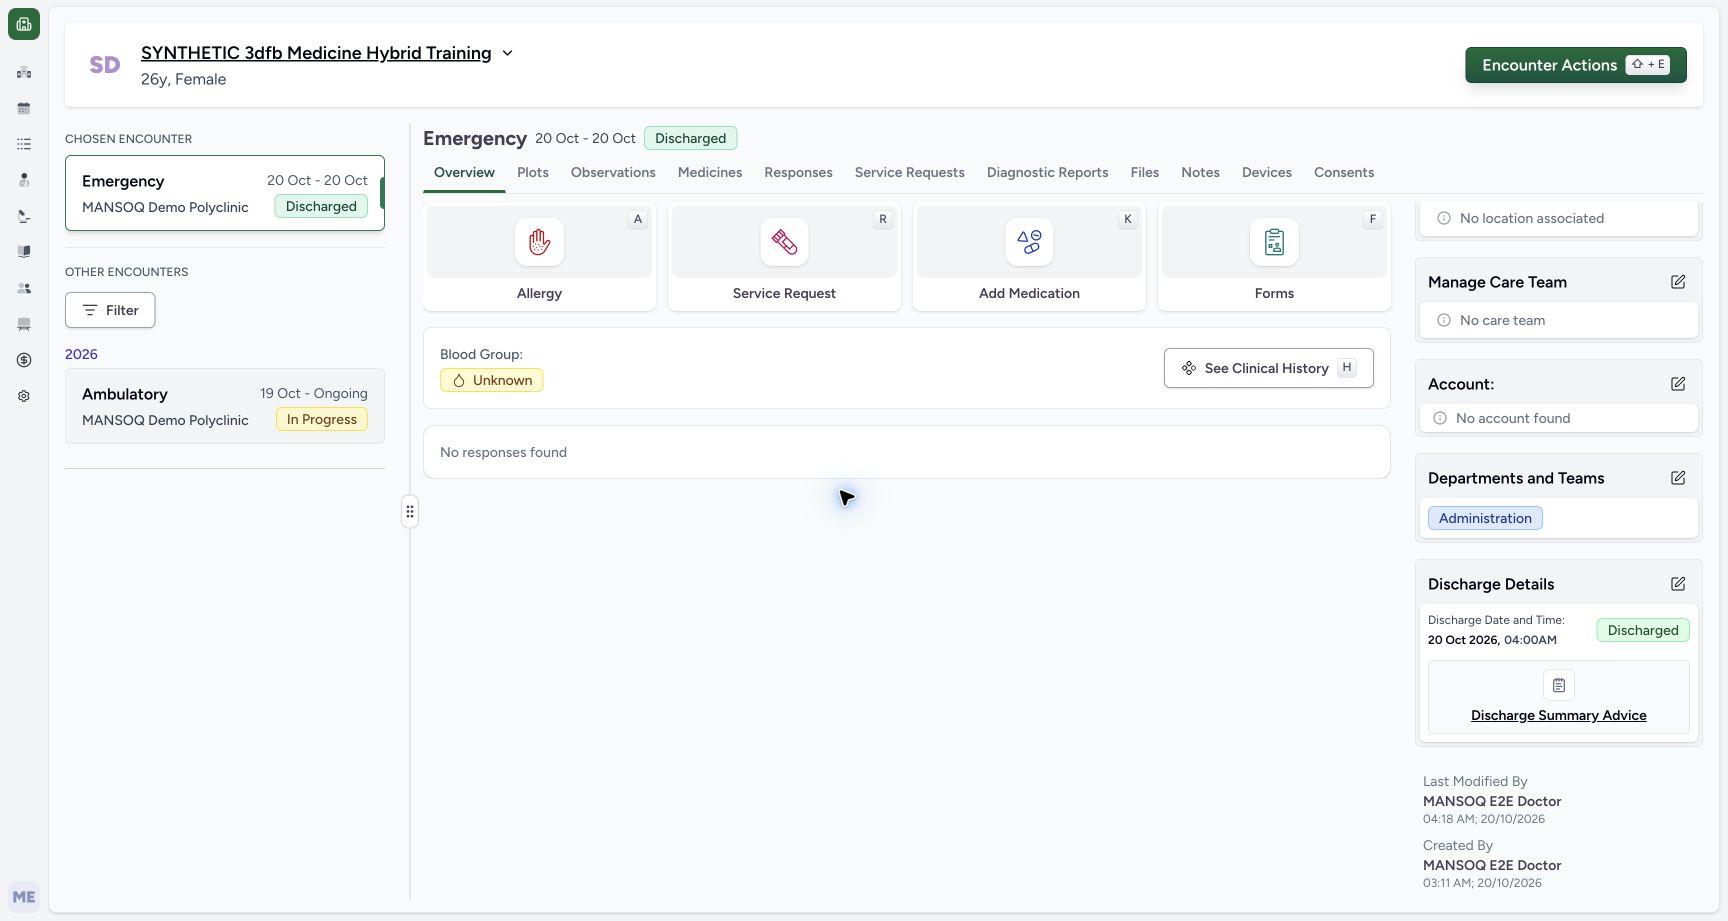Select the Ambulatory In Progress encounter
The width and height of the screenshot is (1728, 921).
click(225, 406)
